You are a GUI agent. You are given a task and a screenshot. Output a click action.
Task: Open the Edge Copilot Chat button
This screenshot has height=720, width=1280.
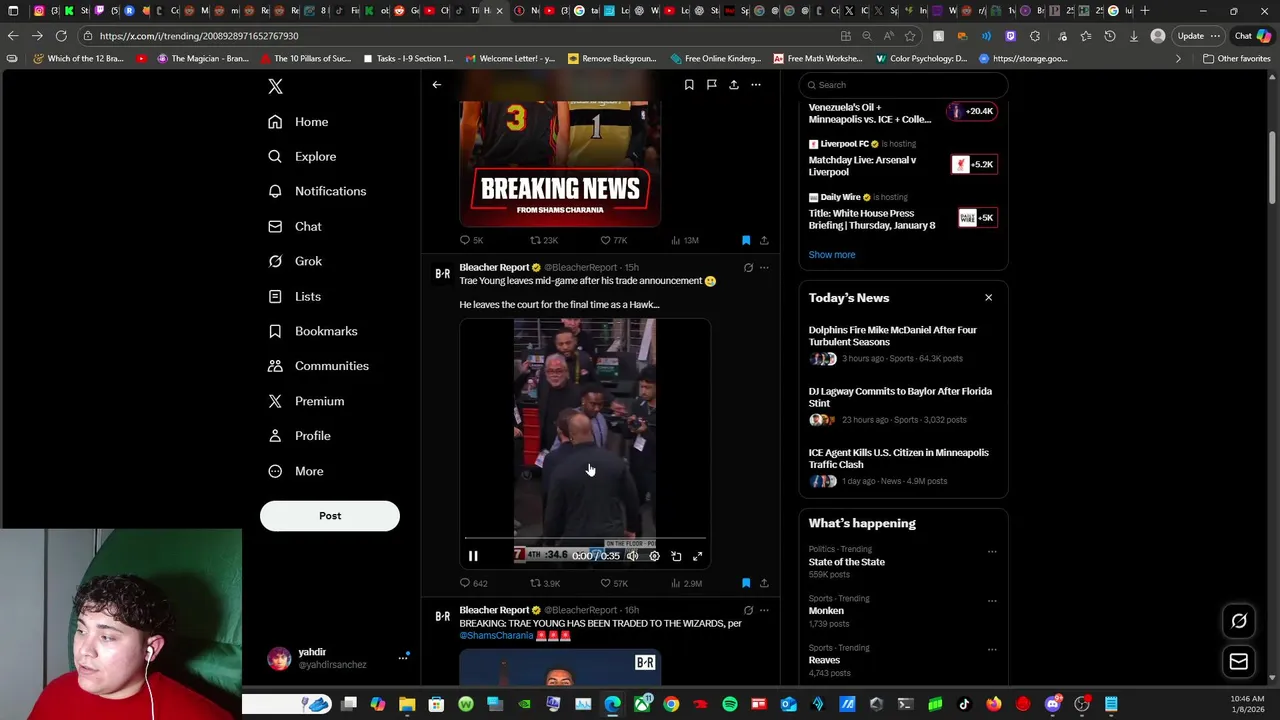pyautogui.click(x=1251, y=36)
